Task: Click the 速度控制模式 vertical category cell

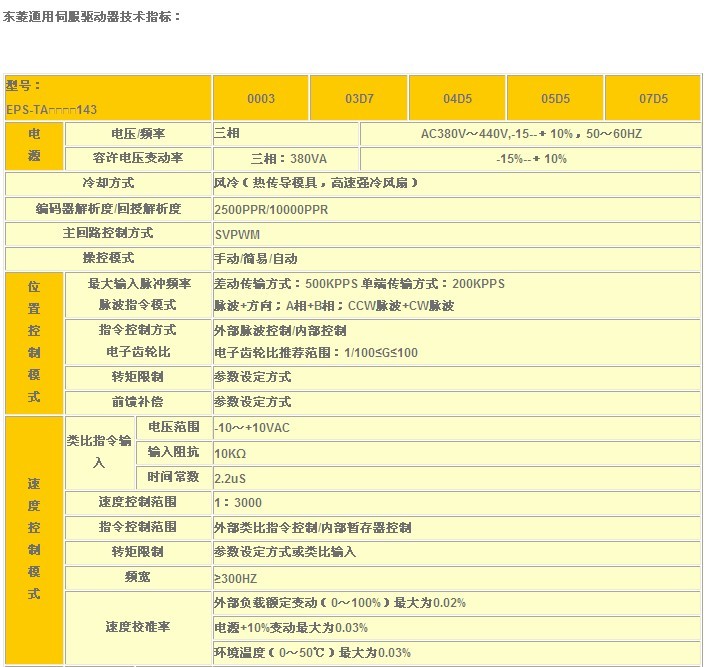Action: click(34, 540)
